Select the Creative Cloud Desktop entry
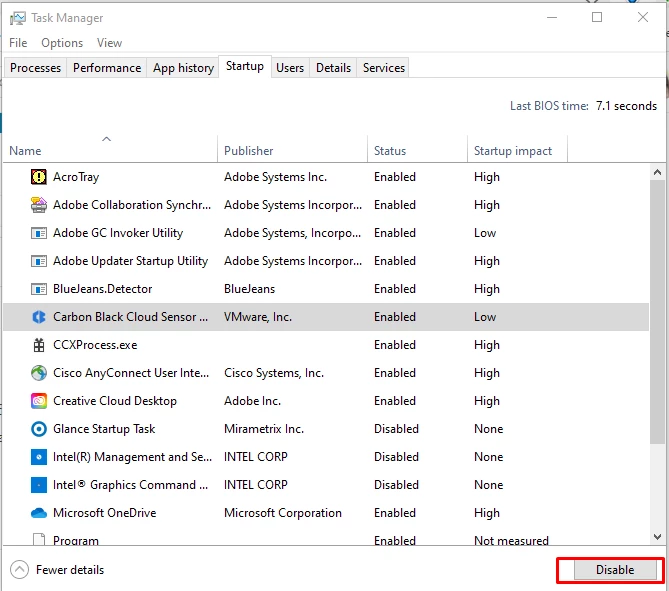This screenshot has width=669, height=591. (326, 401)
